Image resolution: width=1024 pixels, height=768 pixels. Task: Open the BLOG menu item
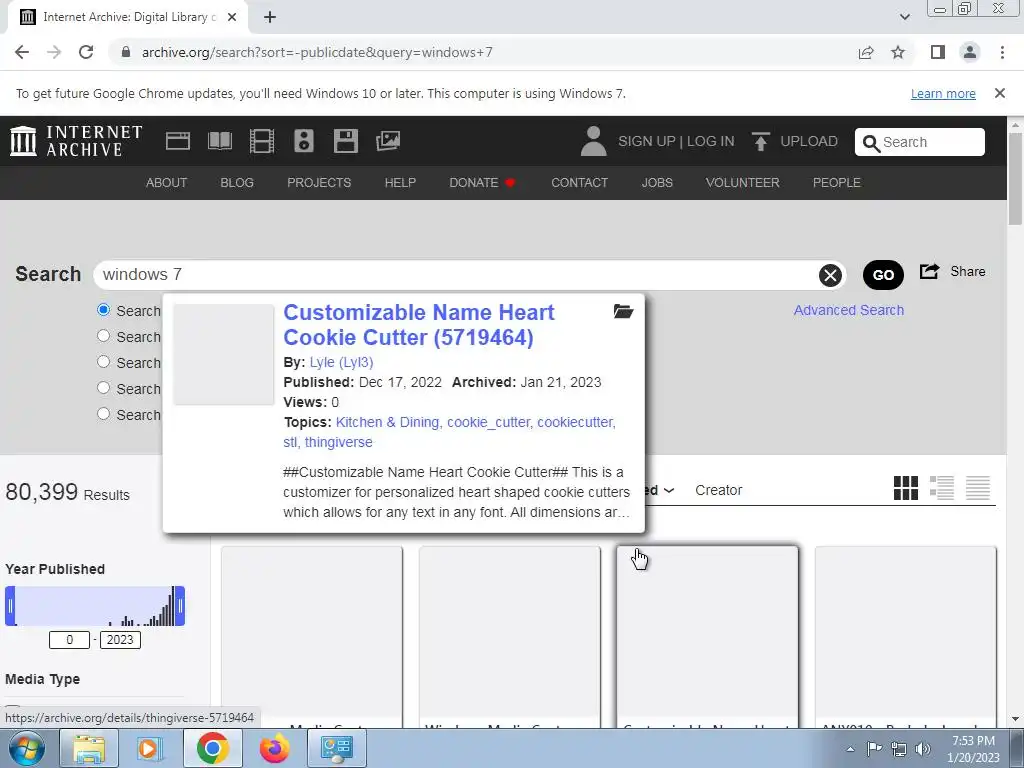tap(237, 183)
